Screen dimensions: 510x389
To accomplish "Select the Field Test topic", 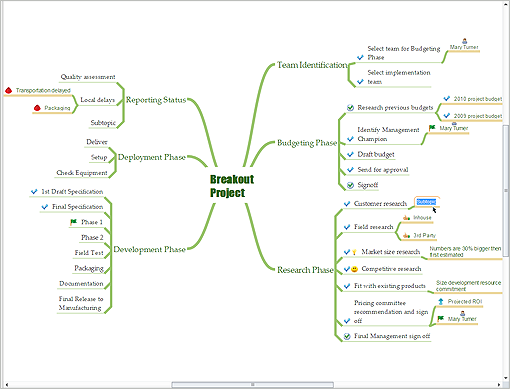I will click(89, 253).
